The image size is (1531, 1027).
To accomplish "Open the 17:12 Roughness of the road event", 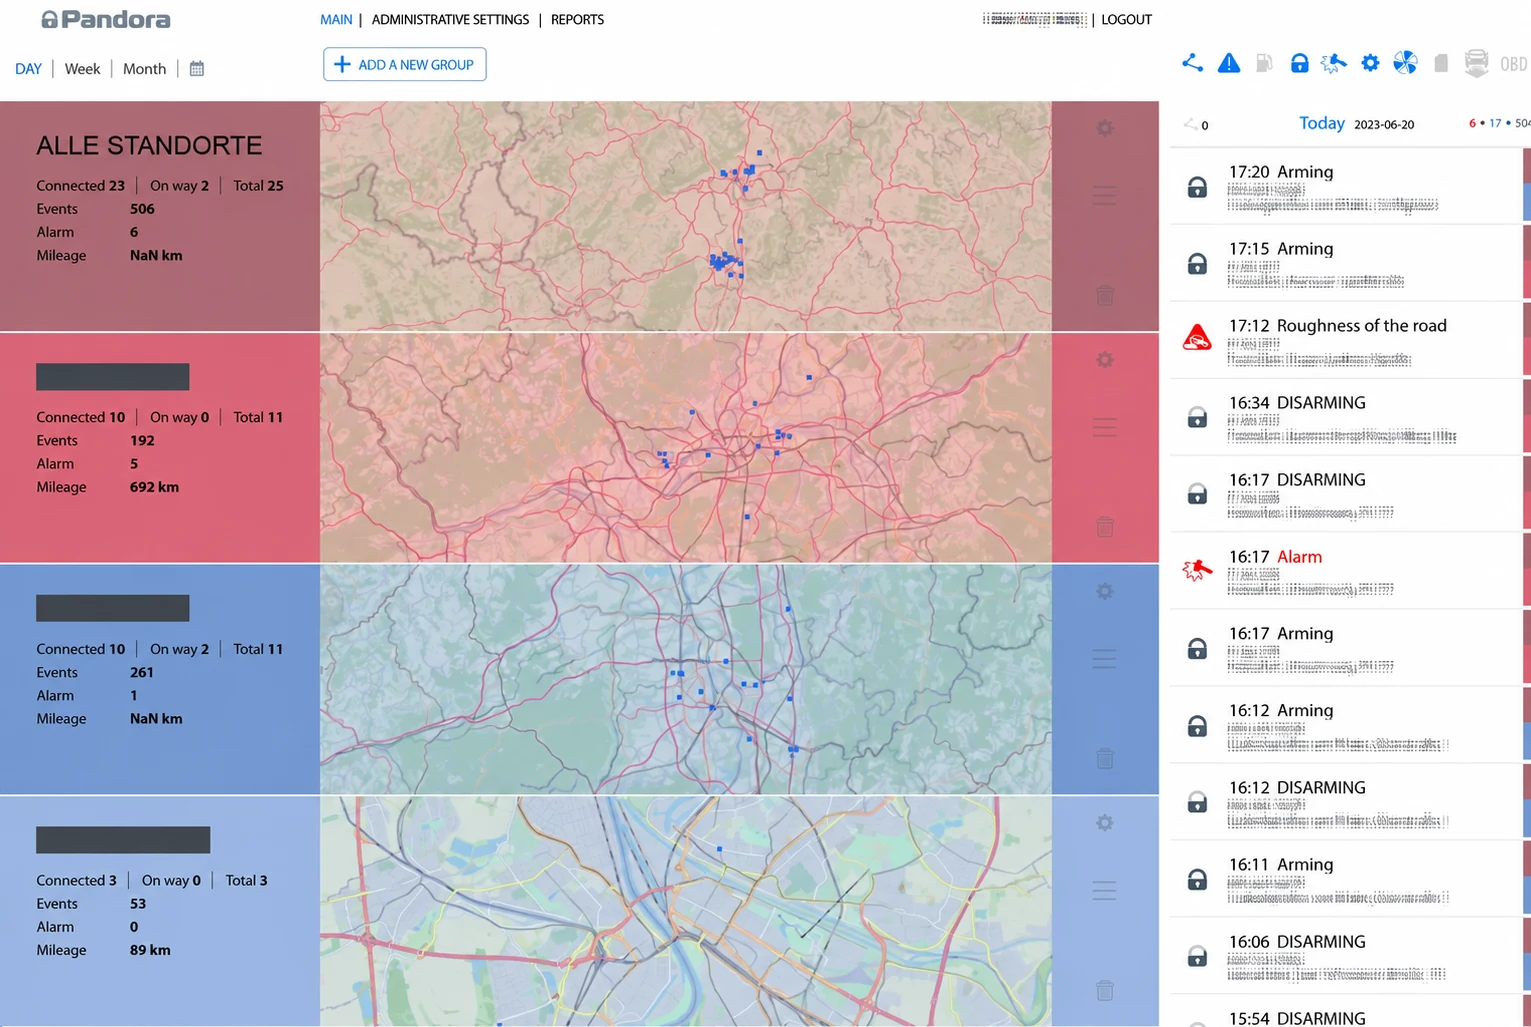I will (1346, 340).
